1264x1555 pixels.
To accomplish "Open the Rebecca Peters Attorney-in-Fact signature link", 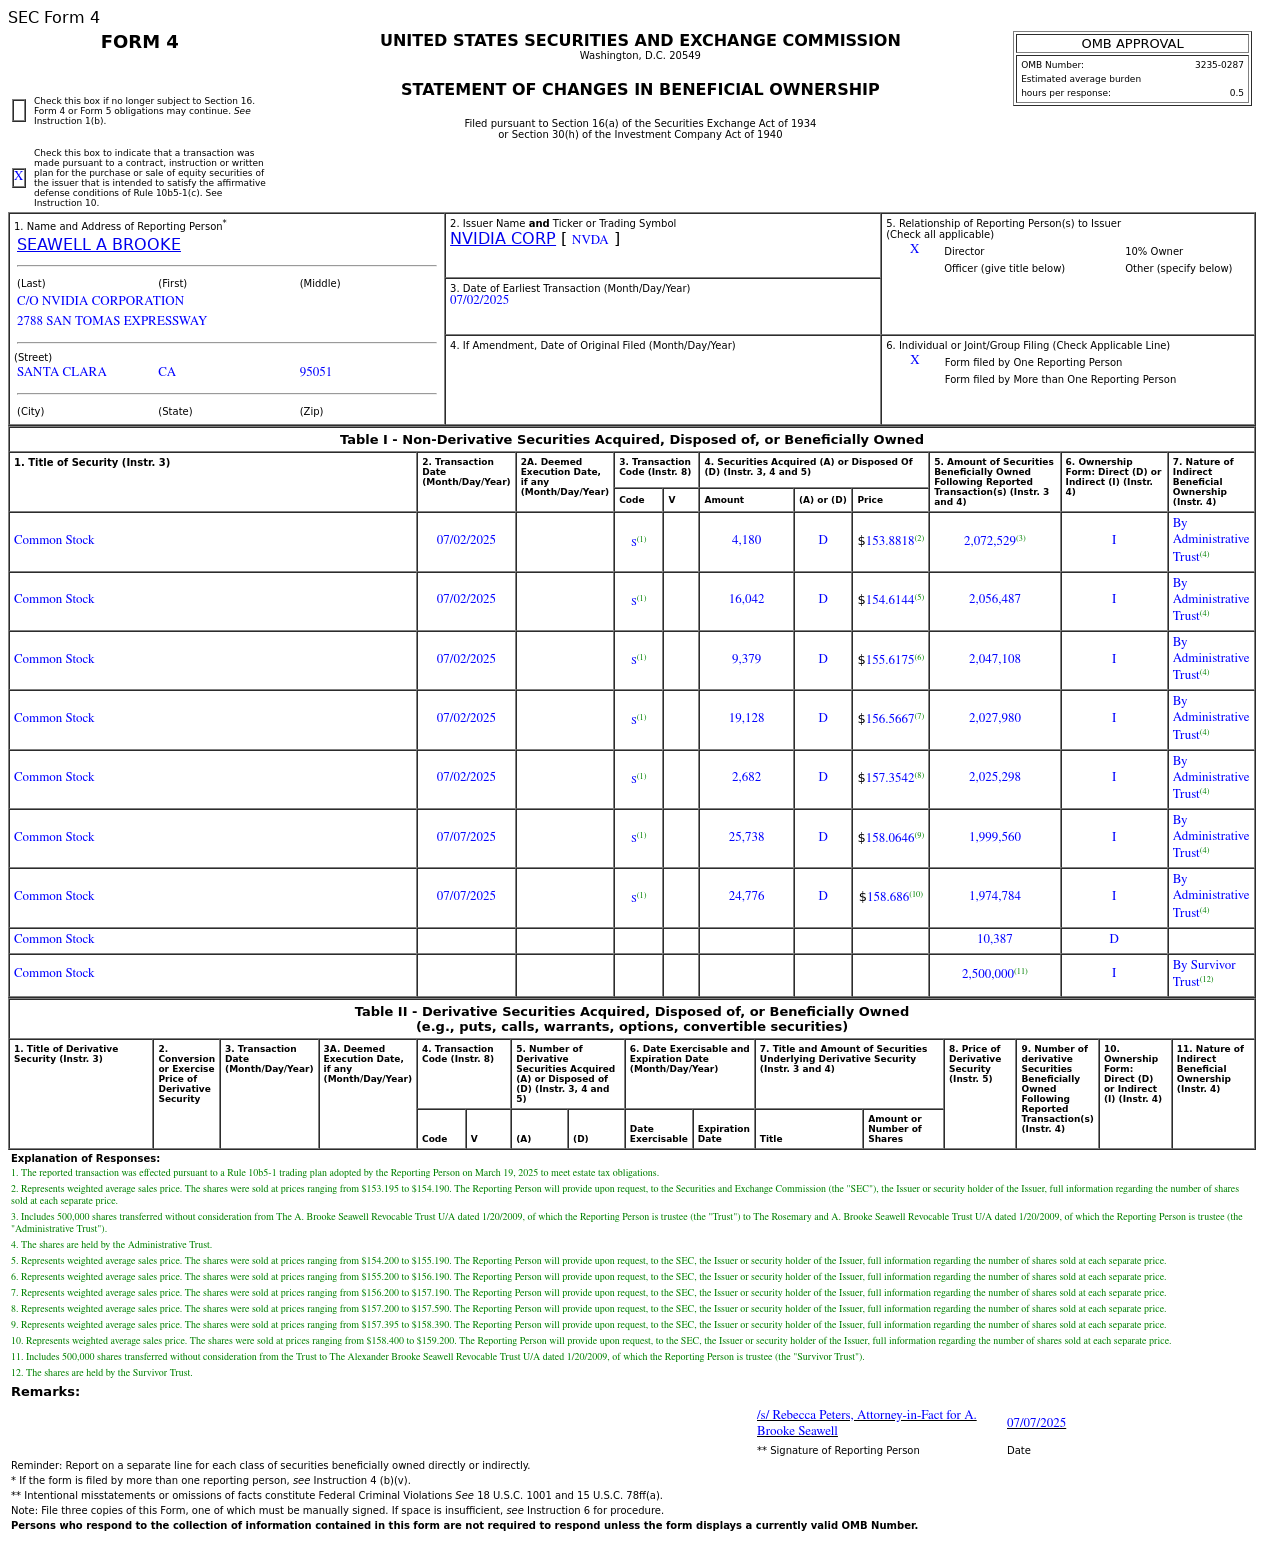I will [867, 1423].
